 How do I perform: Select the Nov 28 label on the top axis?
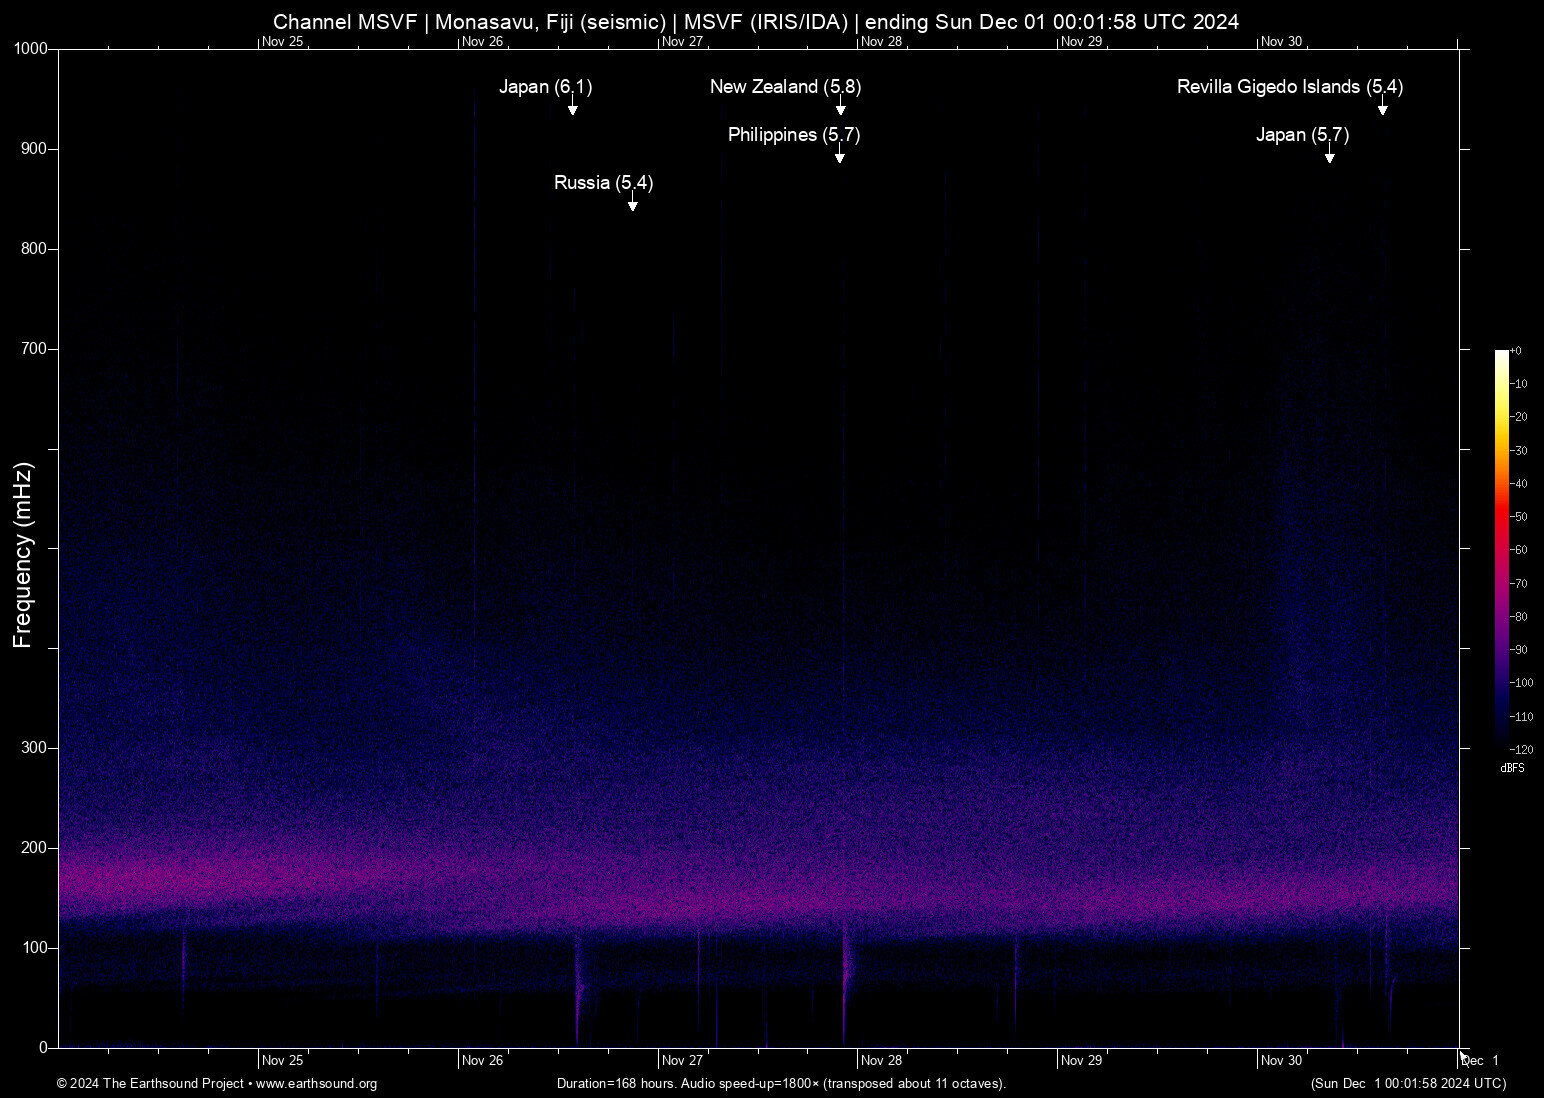[x=881, y=42]
